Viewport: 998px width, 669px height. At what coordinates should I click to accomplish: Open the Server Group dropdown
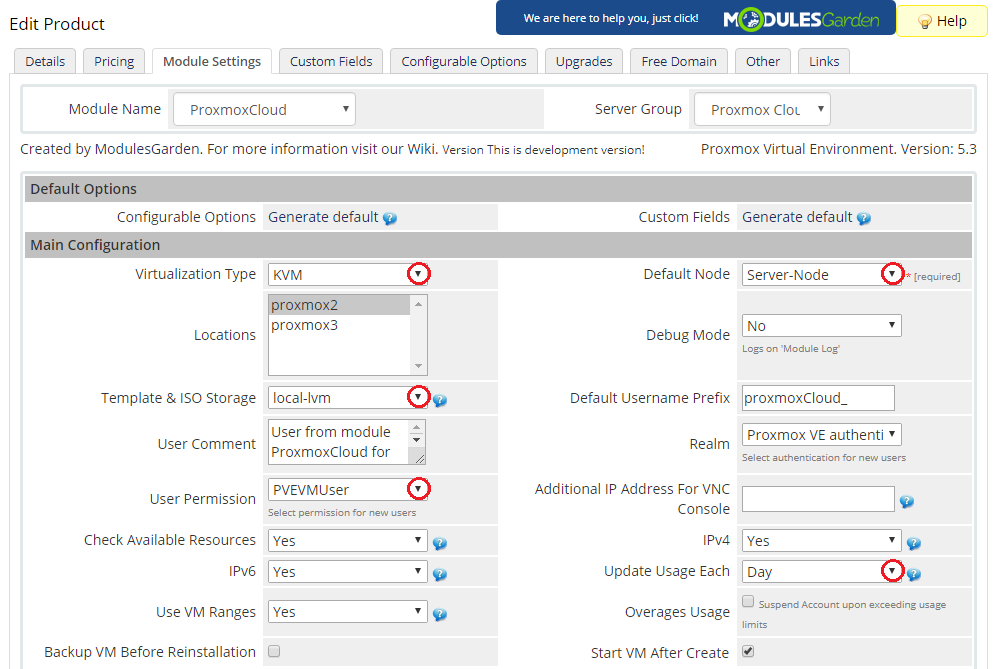pyautogui.click(x=762, y=109)
